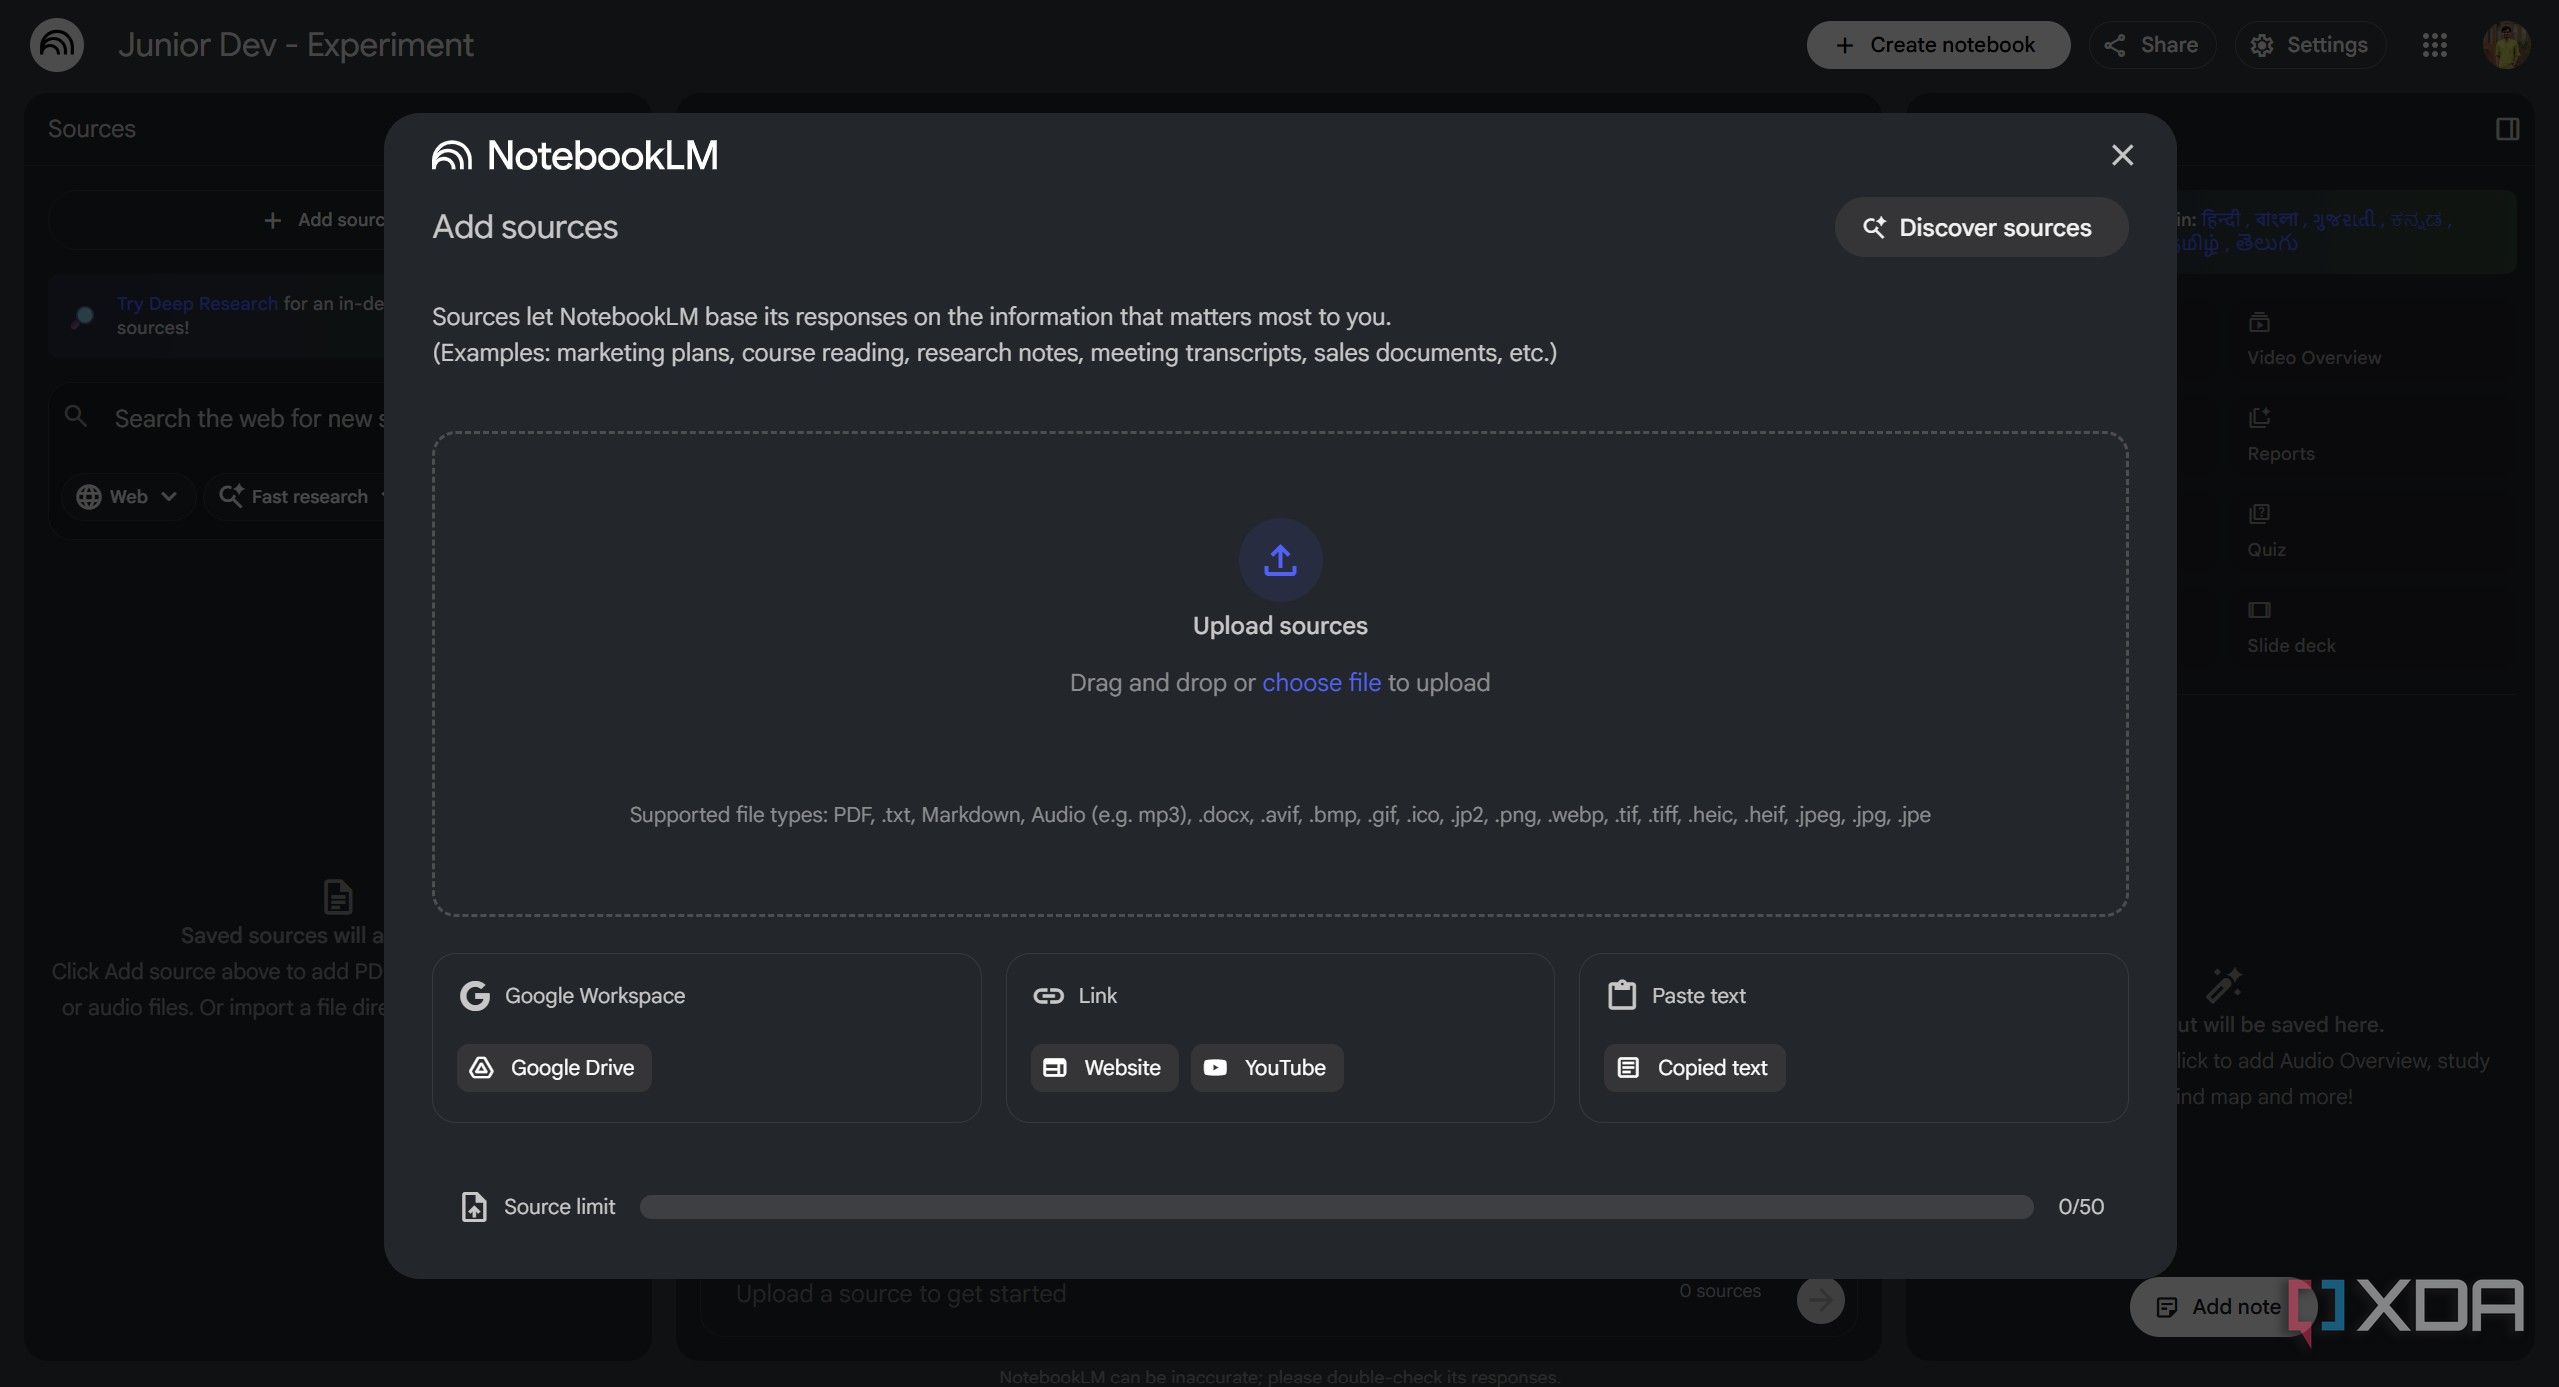Click the Upload sources heading
The height and width of the screenshot is (1387, 2559).
[1280, 626]
